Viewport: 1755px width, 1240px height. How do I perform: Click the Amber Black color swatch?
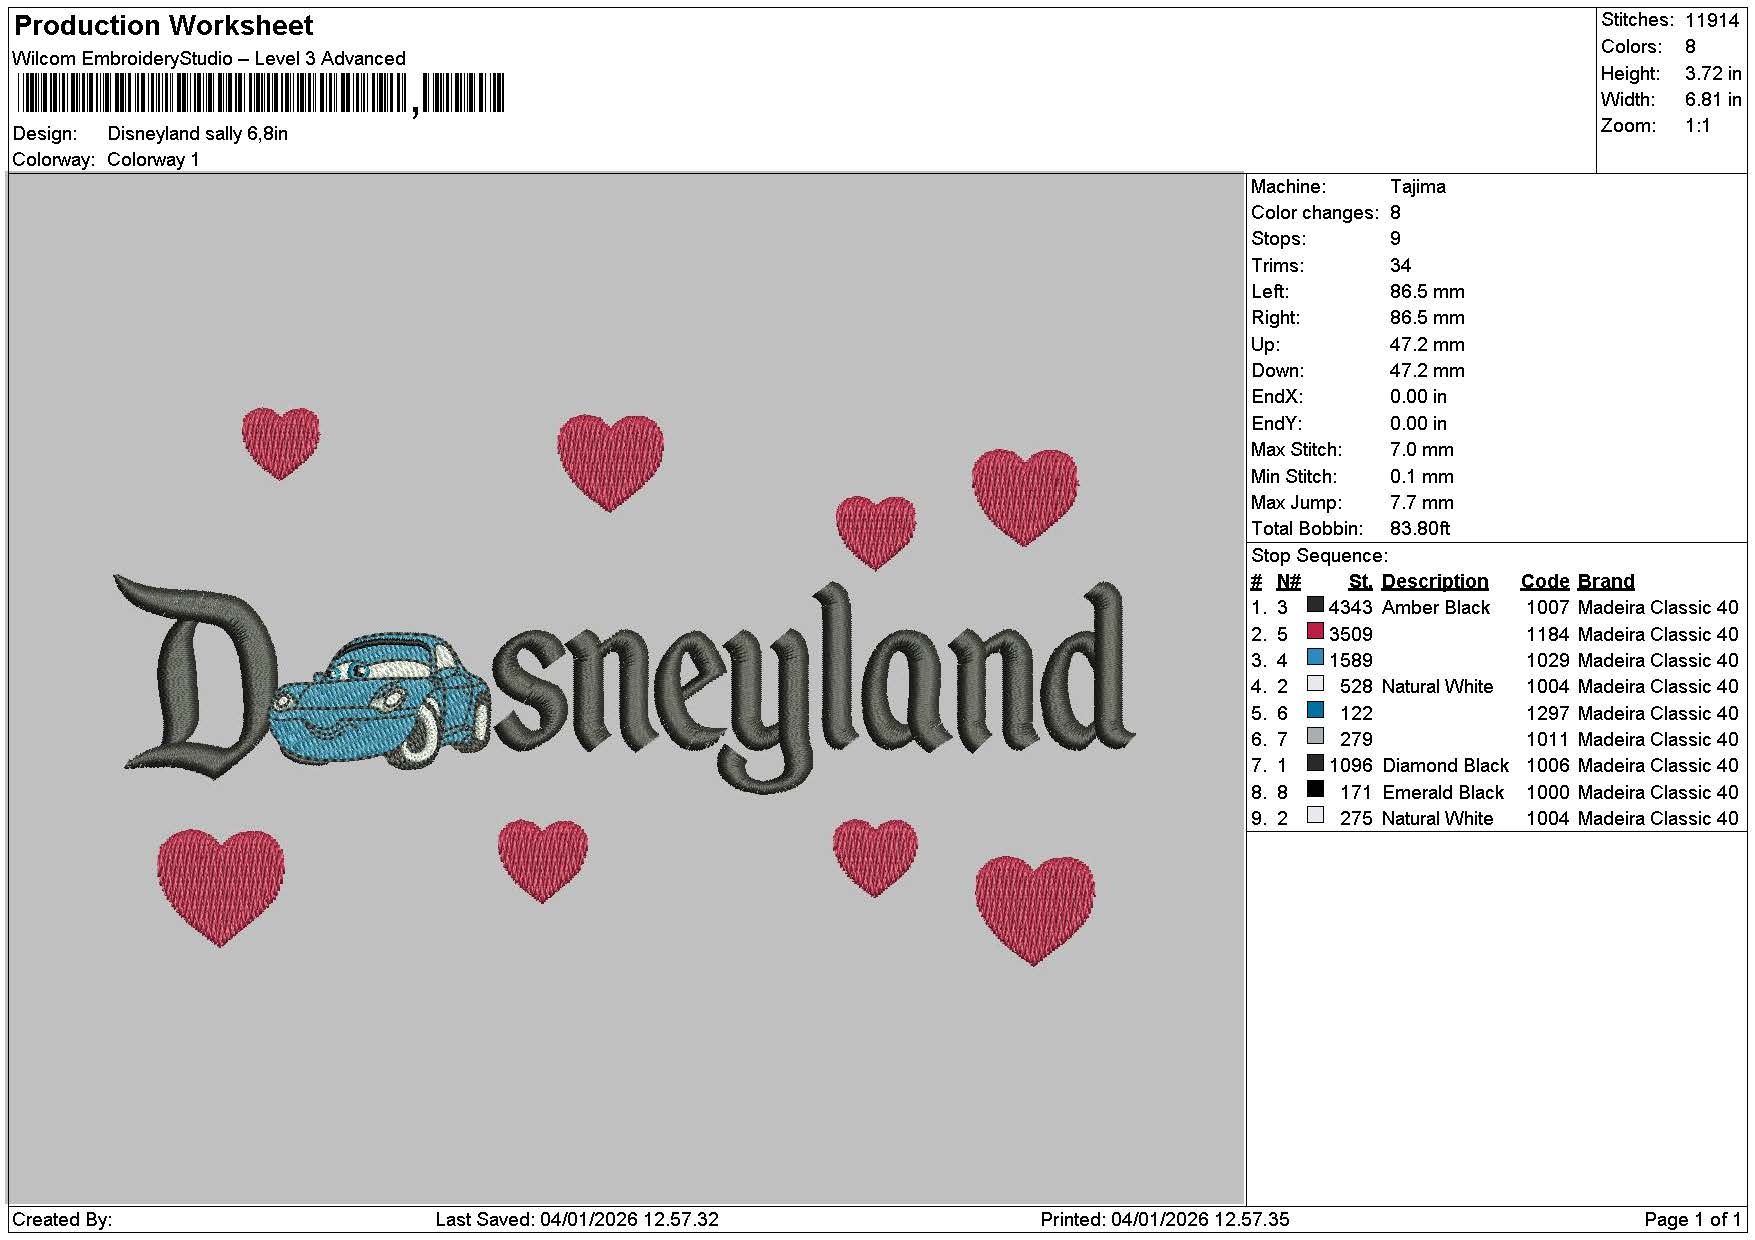(1315, 605)
